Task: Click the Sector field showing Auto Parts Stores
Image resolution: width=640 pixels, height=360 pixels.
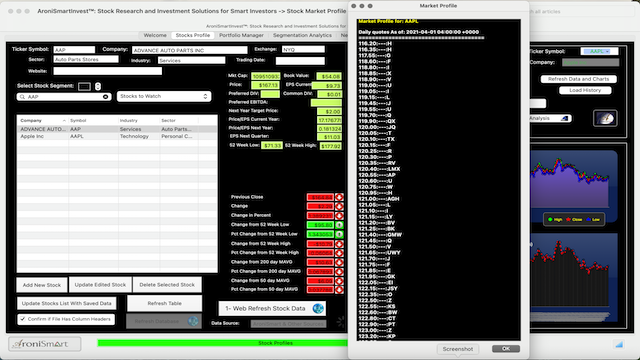Action: (86, 60)
